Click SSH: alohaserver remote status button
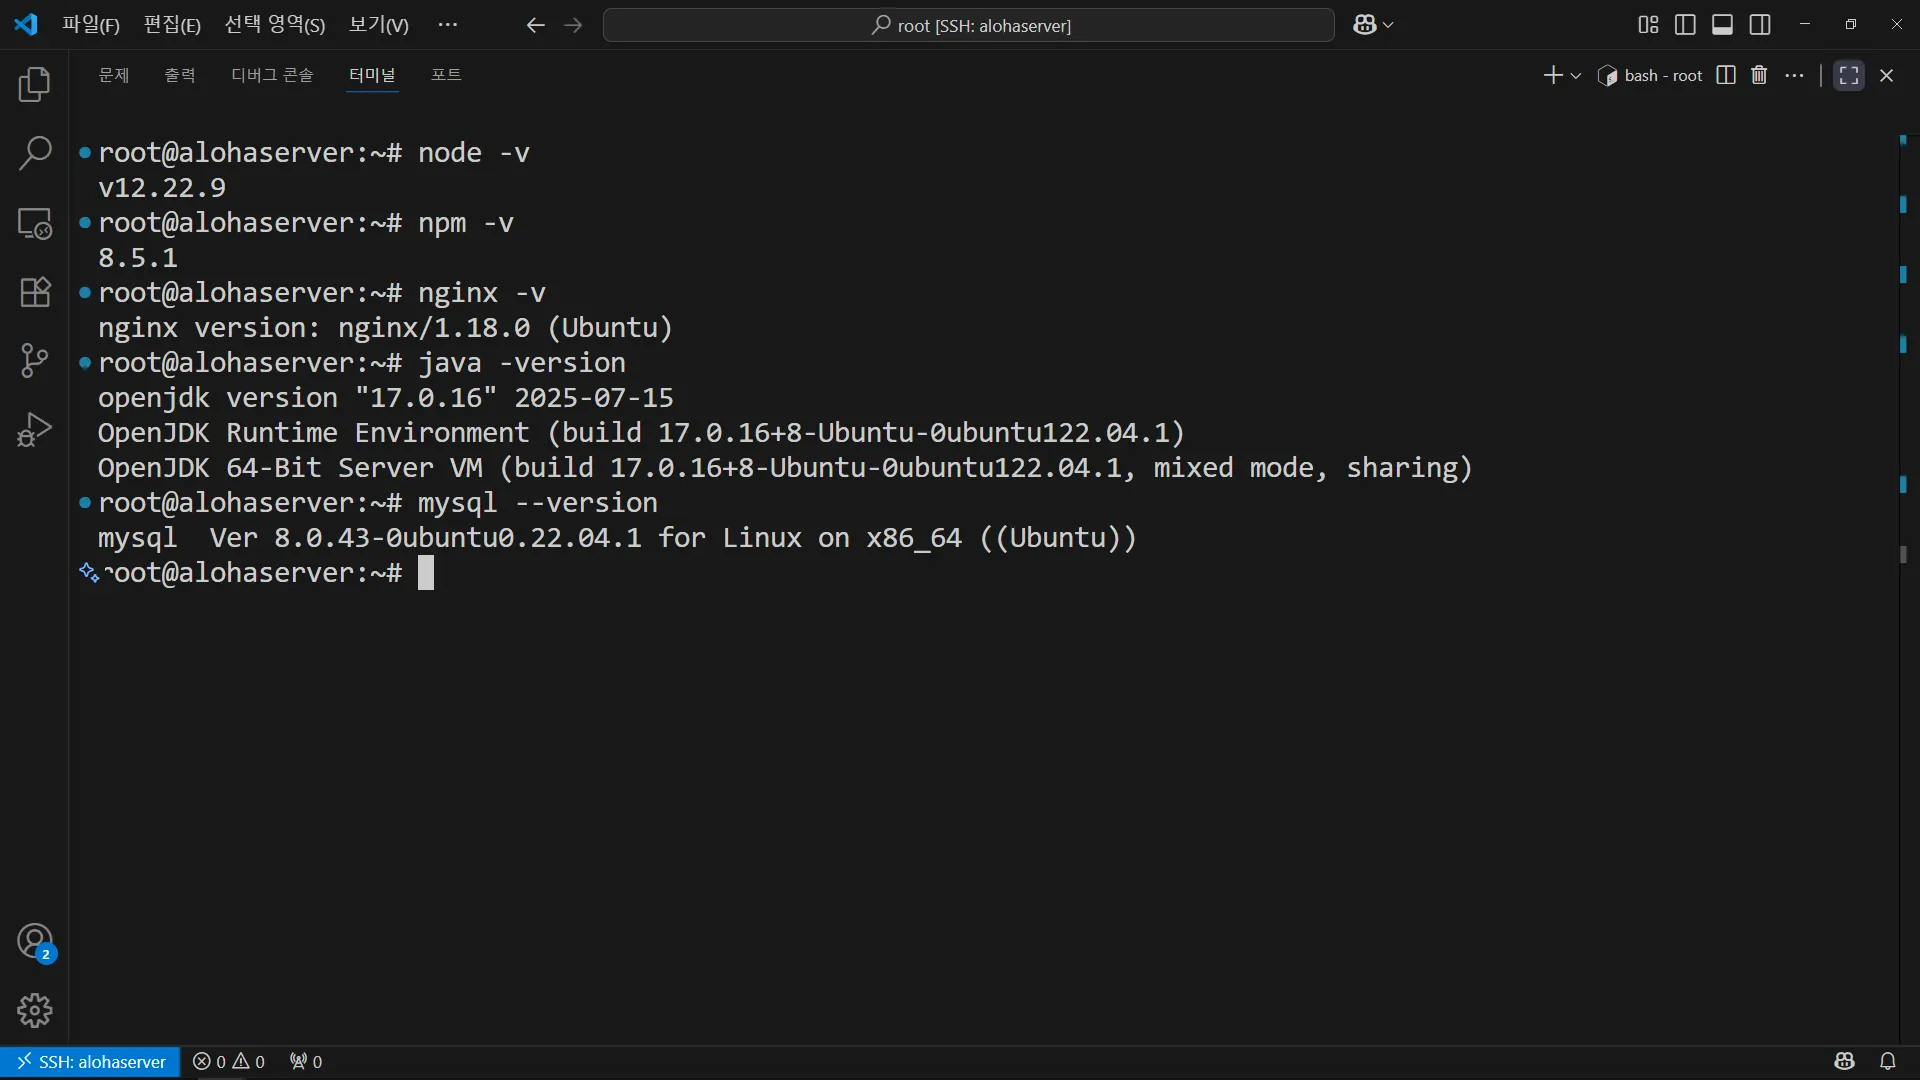Image resolution: width=1920 pixels, height=1080 pixels. click(90, 1061)
